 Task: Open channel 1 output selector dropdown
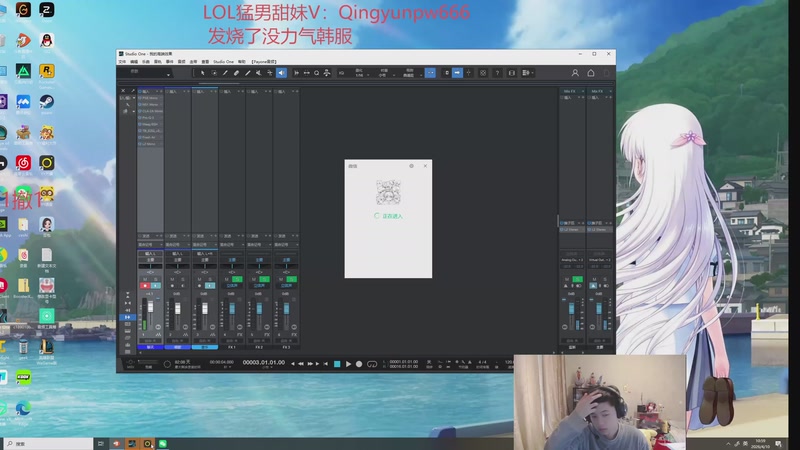(151, 260)
